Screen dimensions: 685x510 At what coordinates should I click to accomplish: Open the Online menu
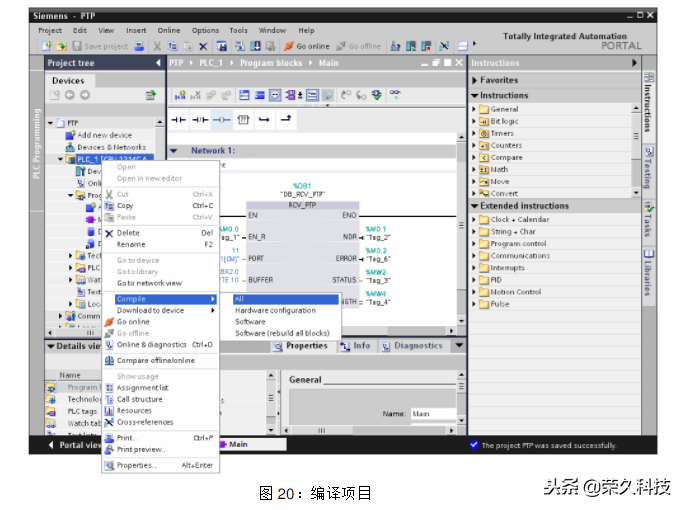(x=169, y=30)
